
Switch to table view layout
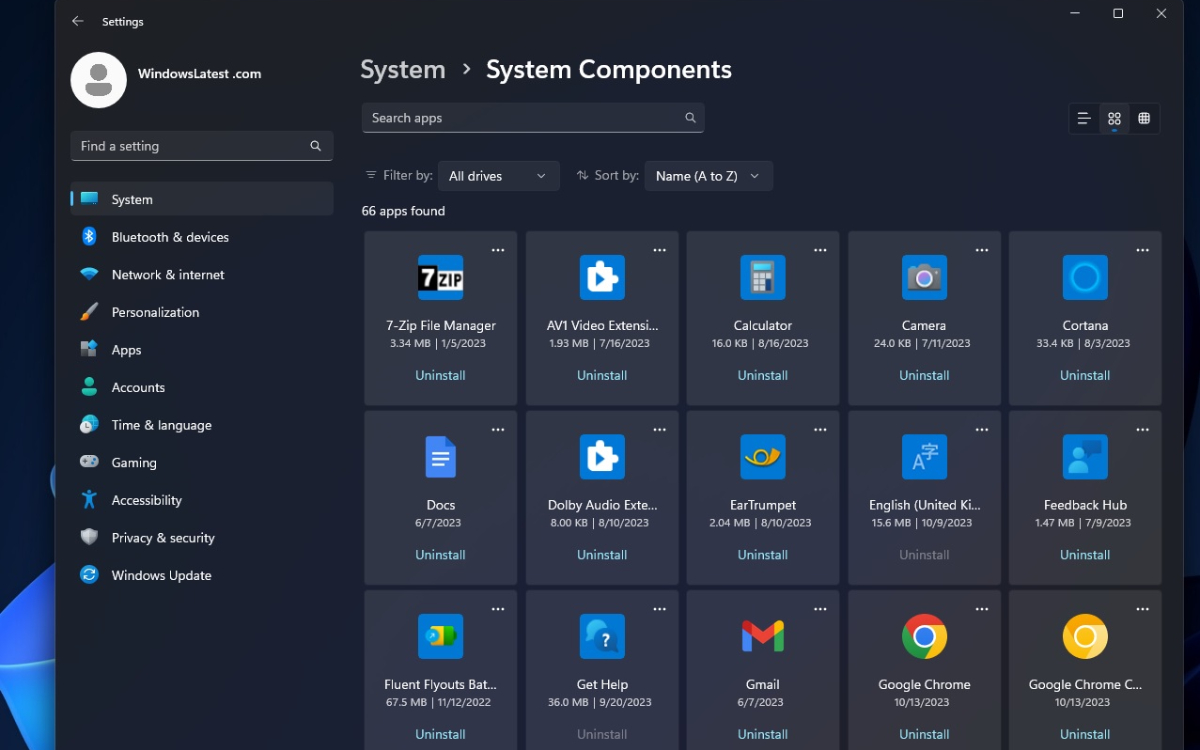coord(1144,118)
